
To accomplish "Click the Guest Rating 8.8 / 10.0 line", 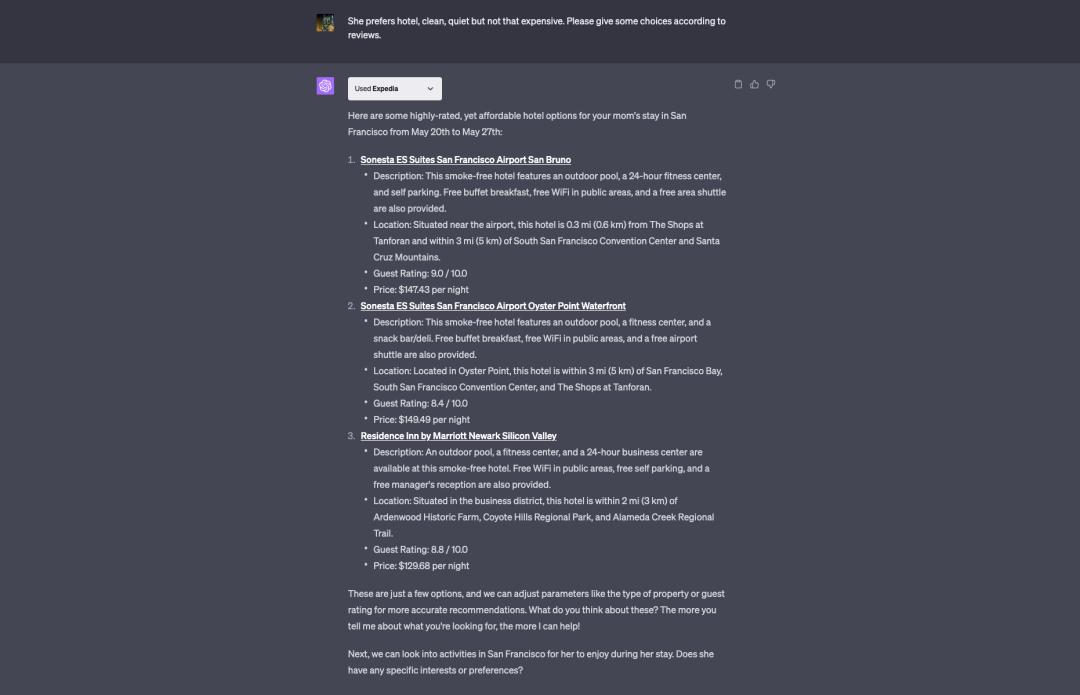I will (x=420, y=550).
